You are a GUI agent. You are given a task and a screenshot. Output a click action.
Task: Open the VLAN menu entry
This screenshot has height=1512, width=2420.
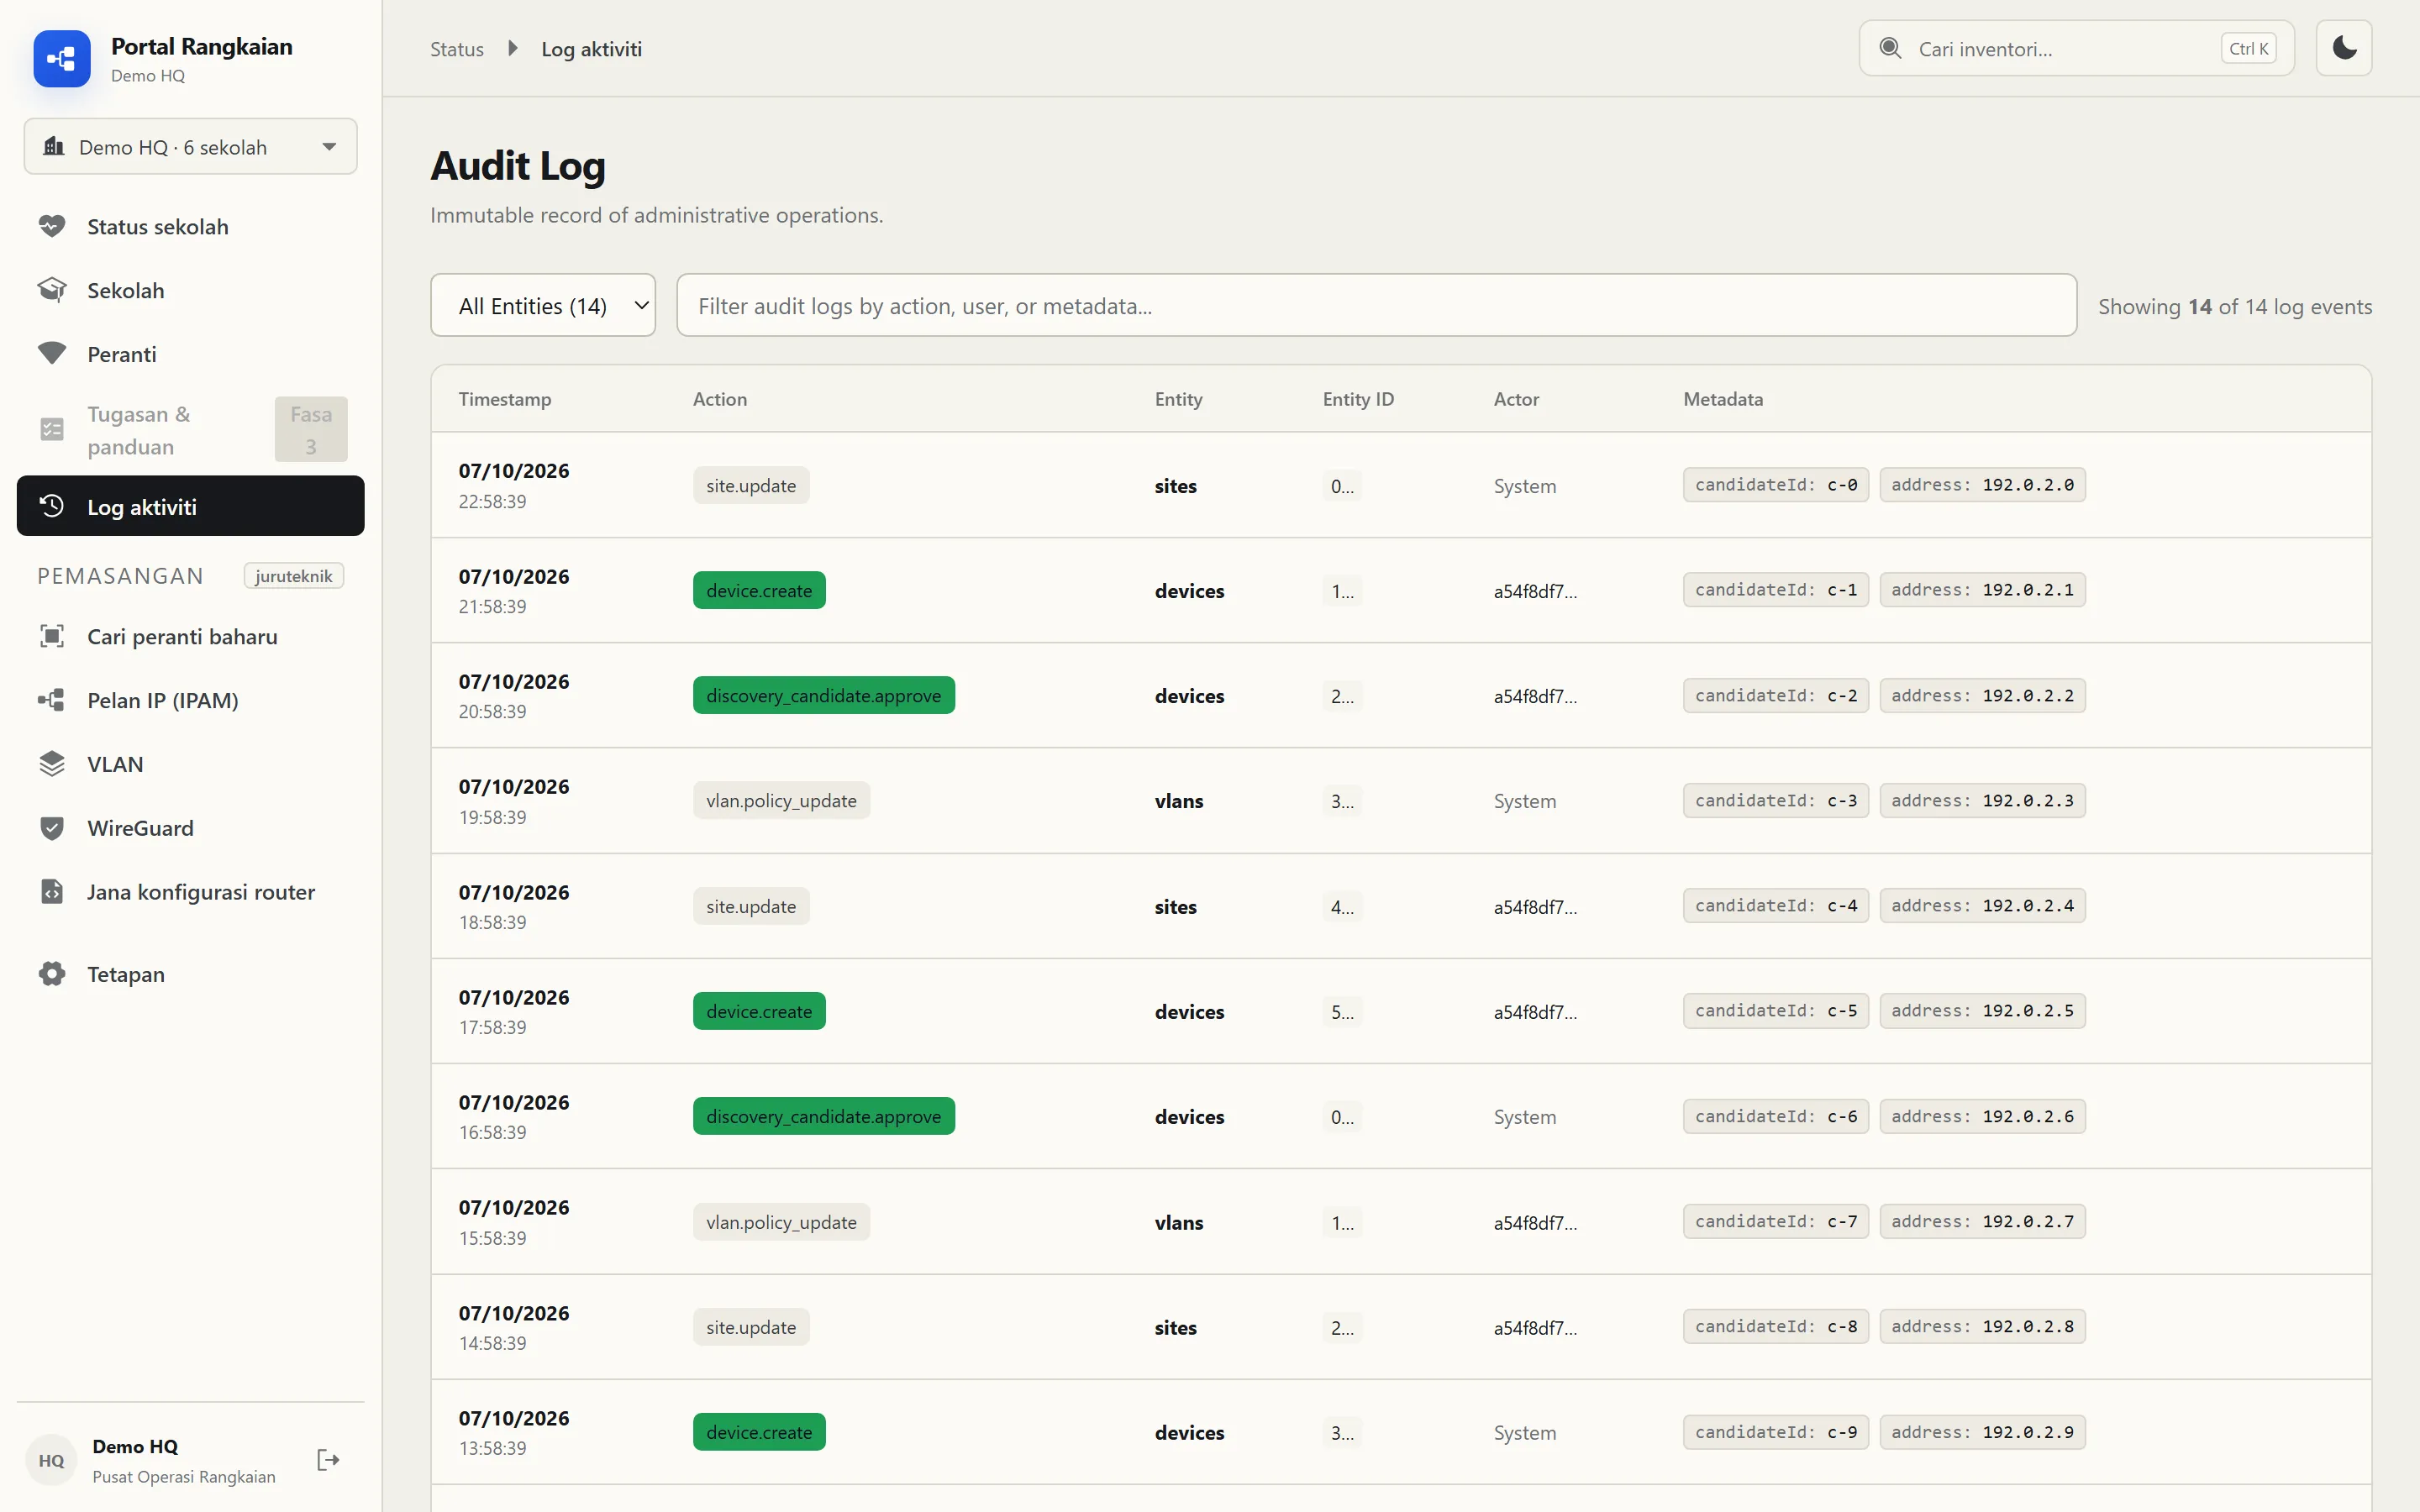pyautogui.click(x=190, y=764)
